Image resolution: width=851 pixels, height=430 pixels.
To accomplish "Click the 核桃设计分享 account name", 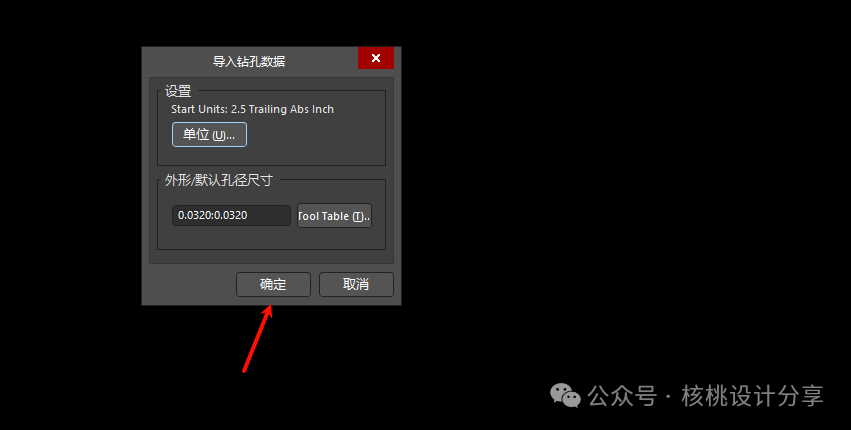I will pyautogui.click(x=753, y=396).
